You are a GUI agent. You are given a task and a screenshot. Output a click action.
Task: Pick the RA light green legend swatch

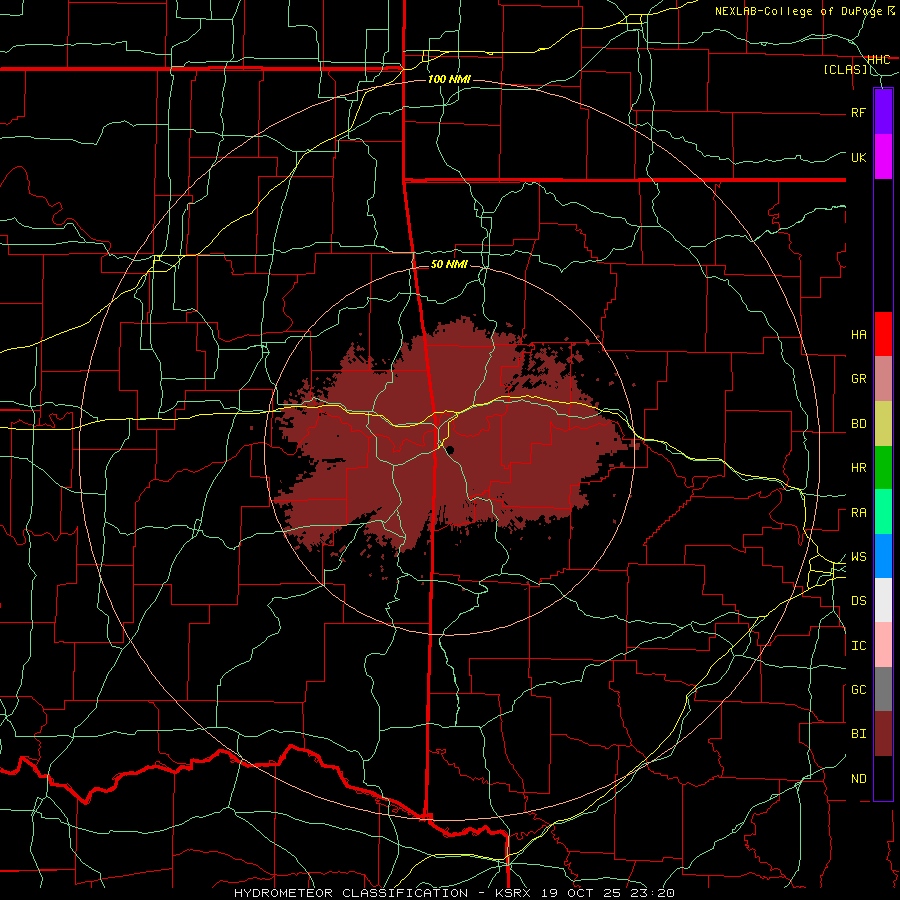click(x=883, y=512)
